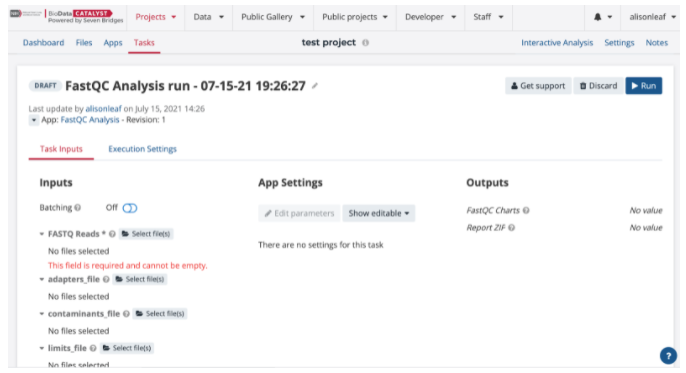Expand the App details arrow

click(x=34, y=120)
